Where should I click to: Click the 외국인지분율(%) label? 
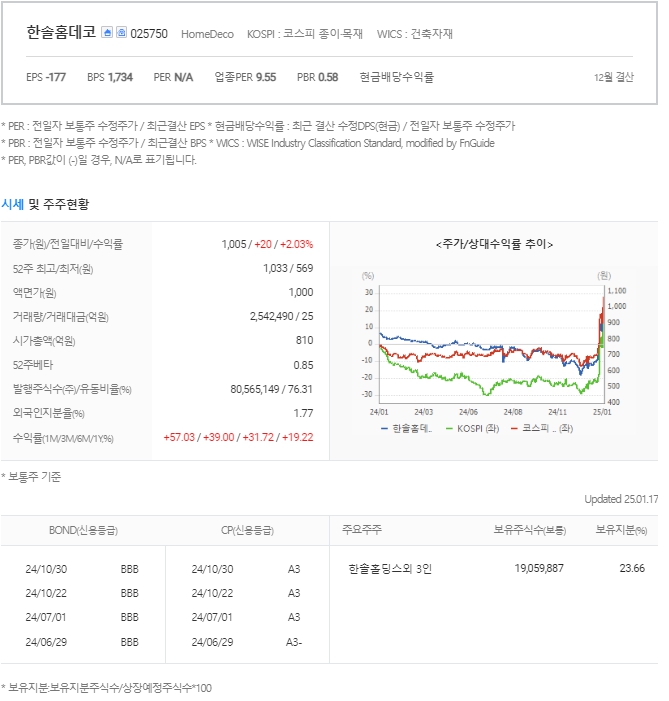tap(49, 414)
